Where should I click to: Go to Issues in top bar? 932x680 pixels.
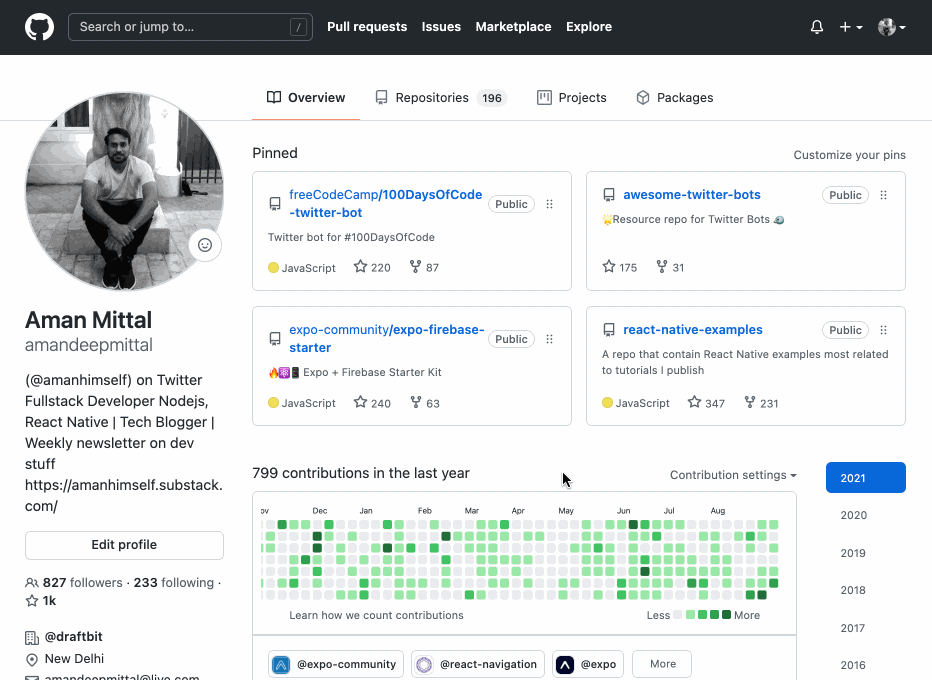[x=441, y=27]
